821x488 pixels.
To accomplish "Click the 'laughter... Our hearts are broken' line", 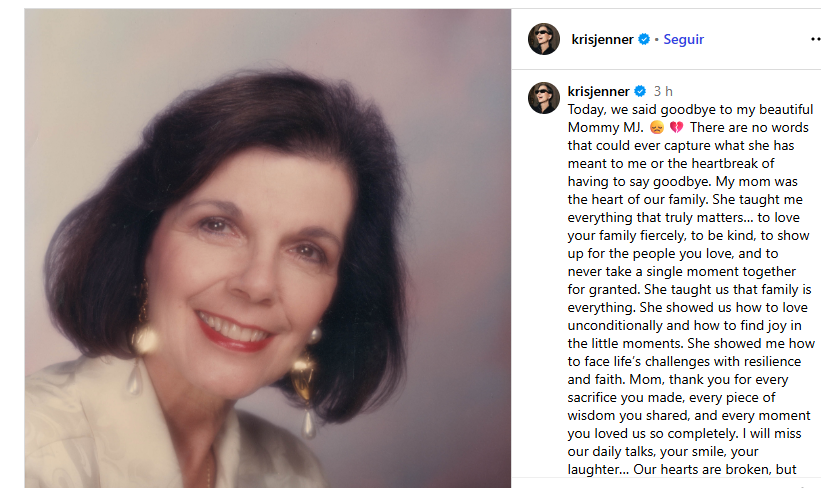I will click(682, 469).
